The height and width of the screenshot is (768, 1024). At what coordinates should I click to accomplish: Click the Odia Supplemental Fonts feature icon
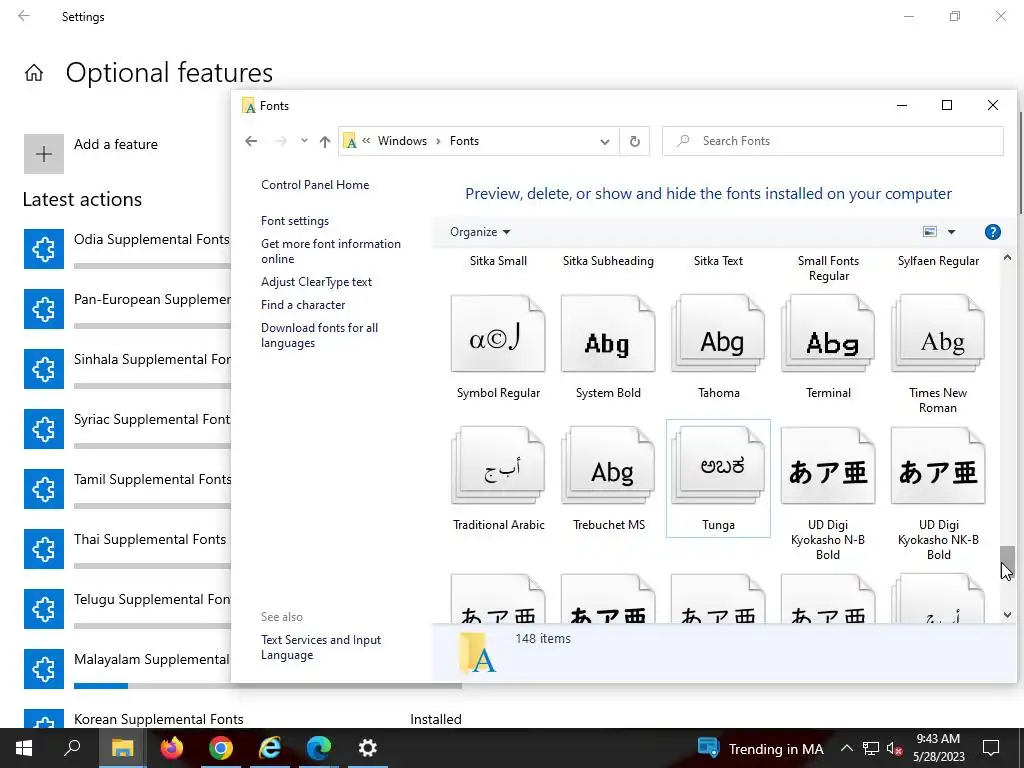pos(44,249)
